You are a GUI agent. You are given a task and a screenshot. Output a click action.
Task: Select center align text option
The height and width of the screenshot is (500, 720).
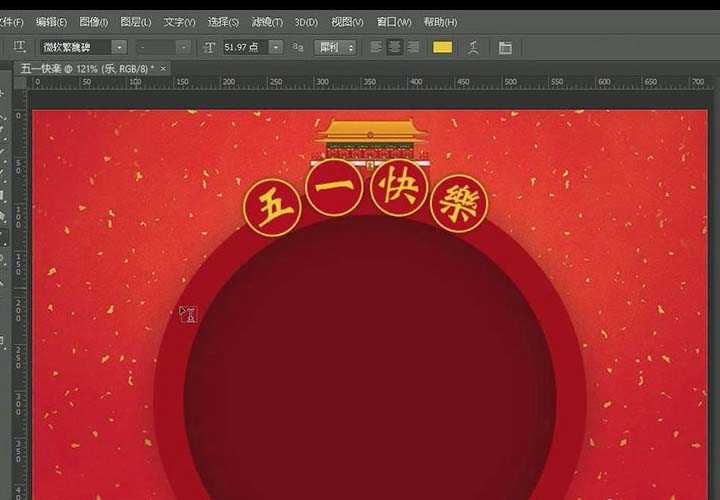(395, 47)
